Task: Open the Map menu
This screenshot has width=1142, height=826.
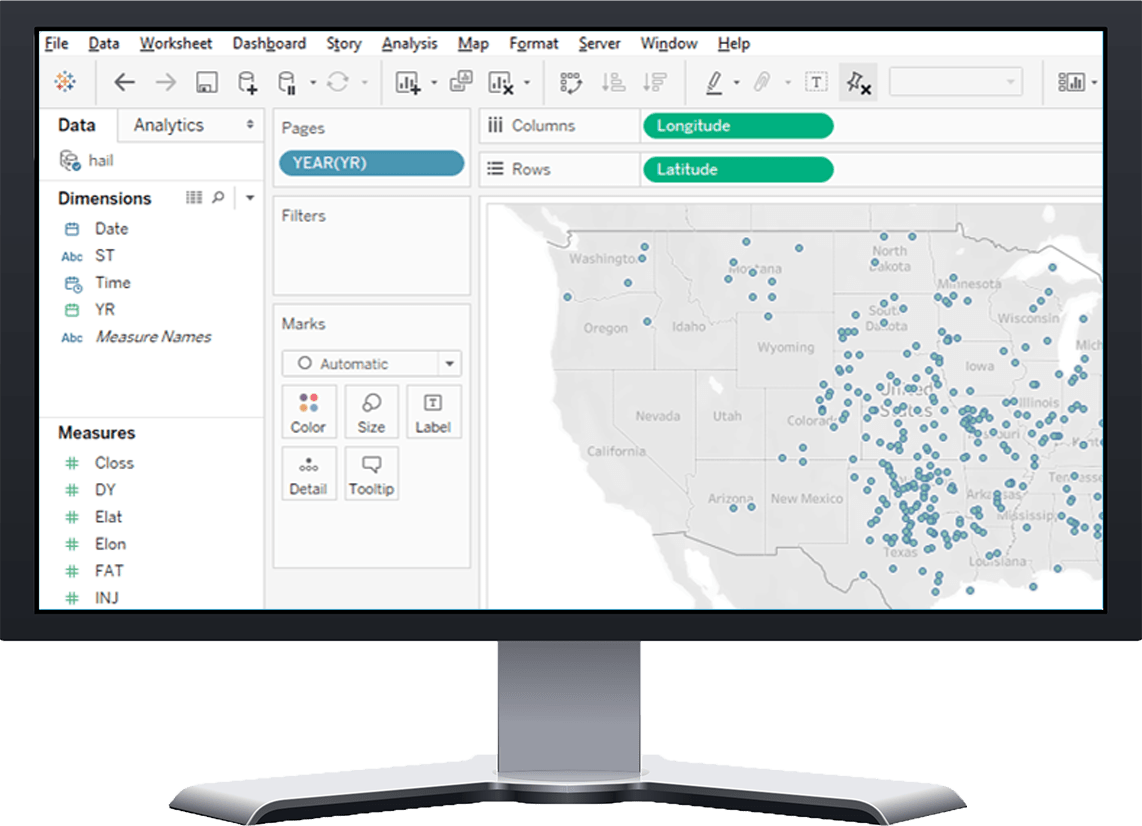Action: pos(473,43)
